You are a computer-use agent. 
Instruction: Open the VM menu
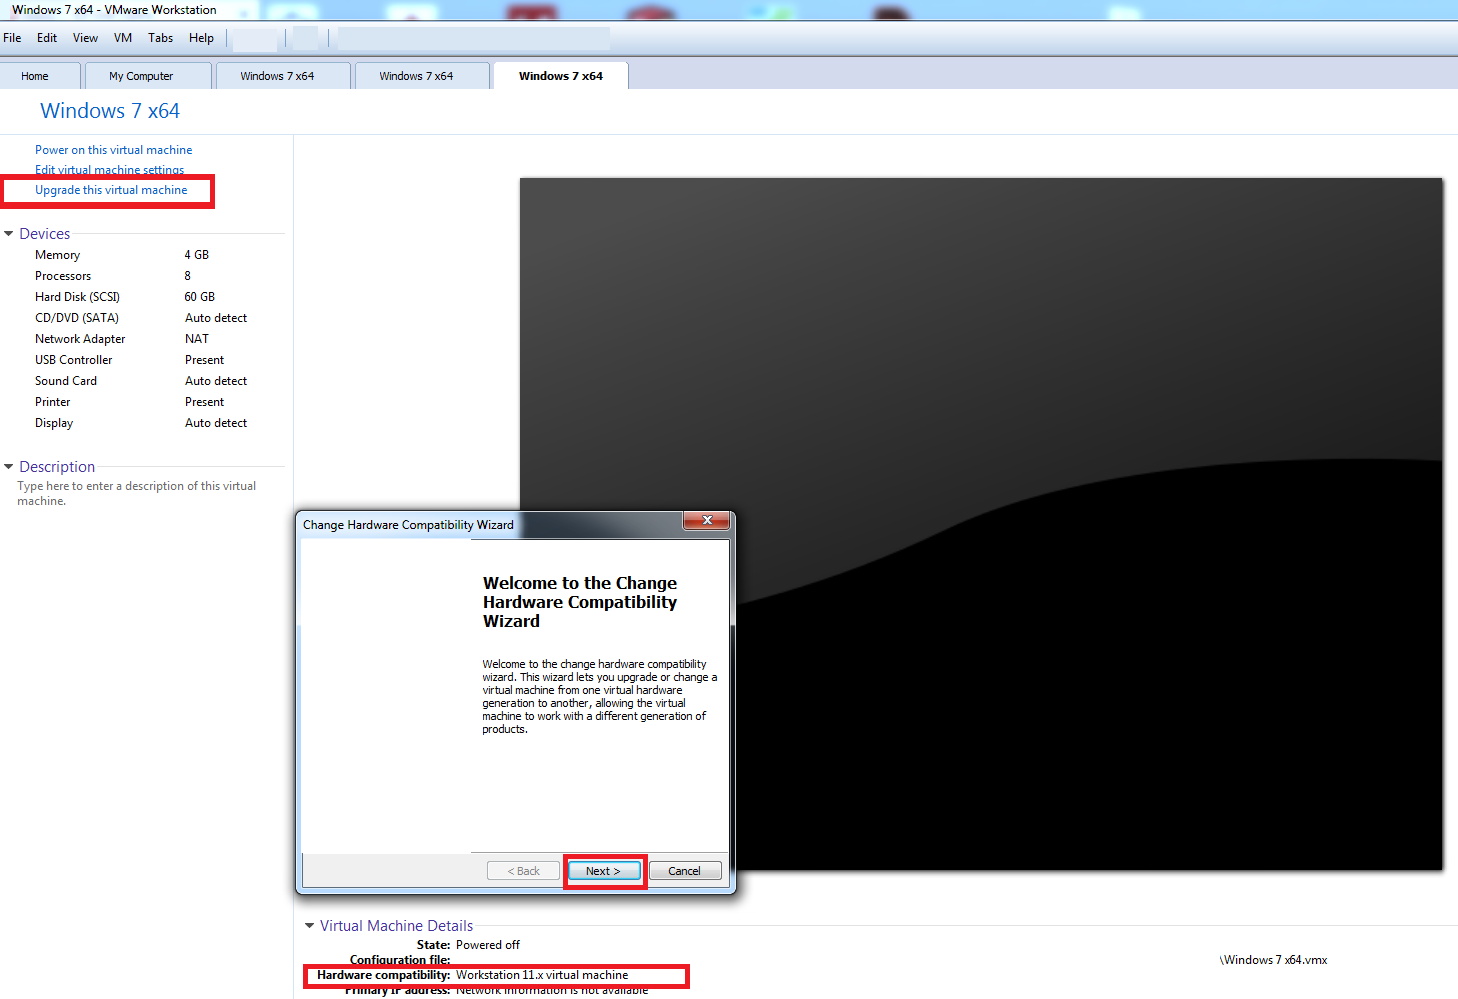123,38
